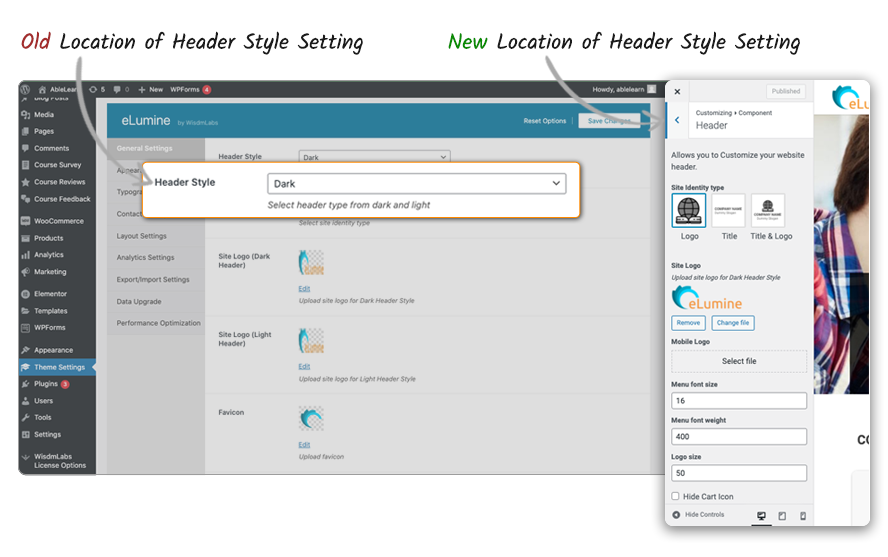This screenshot has height=557, width=888.
Task: Open Performance Optimization settings tab
Action: point(158,323)
